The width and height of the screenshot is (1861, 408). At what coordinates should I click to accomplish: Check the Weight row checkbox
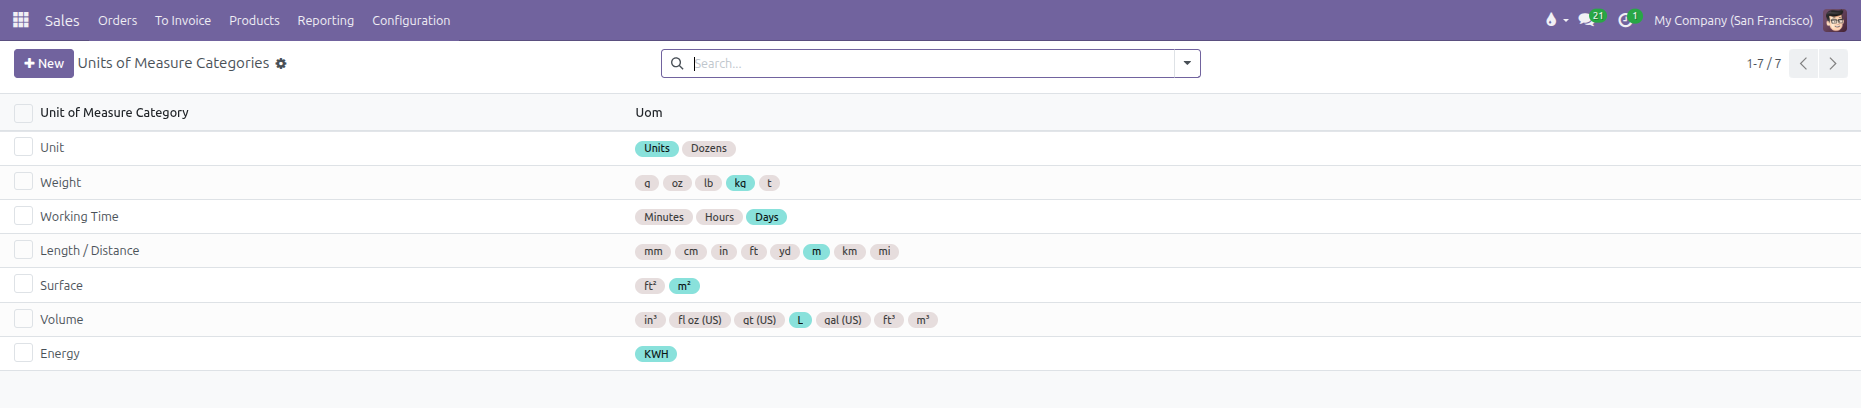coord(24,182)
